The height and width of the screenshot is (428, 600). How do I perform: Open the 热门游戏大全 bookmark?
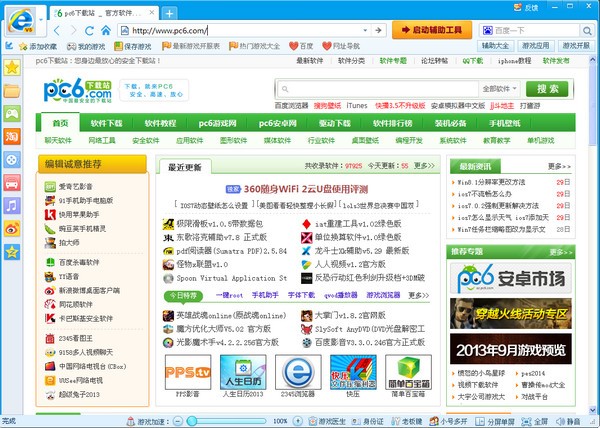[254, 46]
